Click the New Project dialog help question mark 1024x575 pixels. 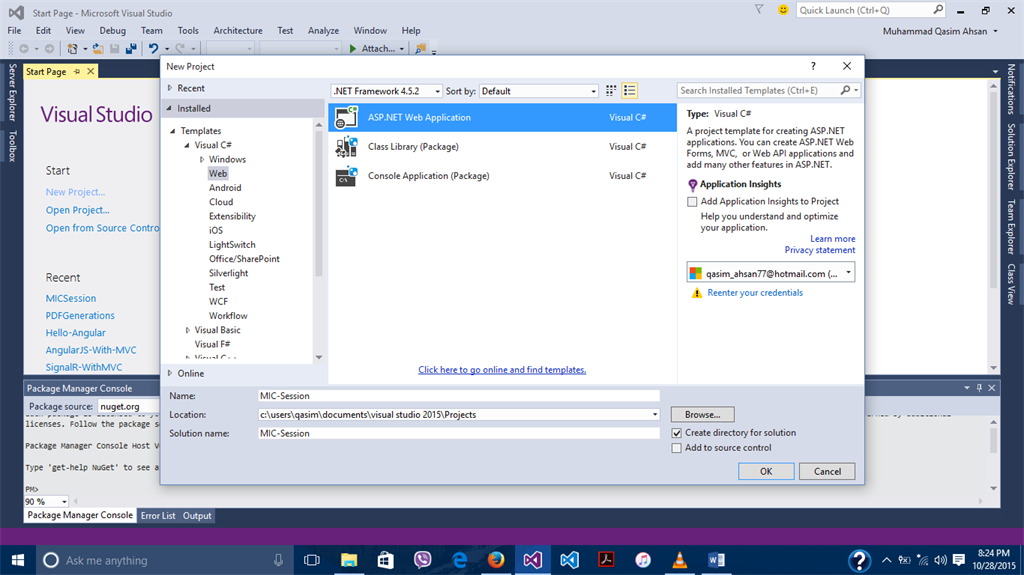click(x=813, y=66)
